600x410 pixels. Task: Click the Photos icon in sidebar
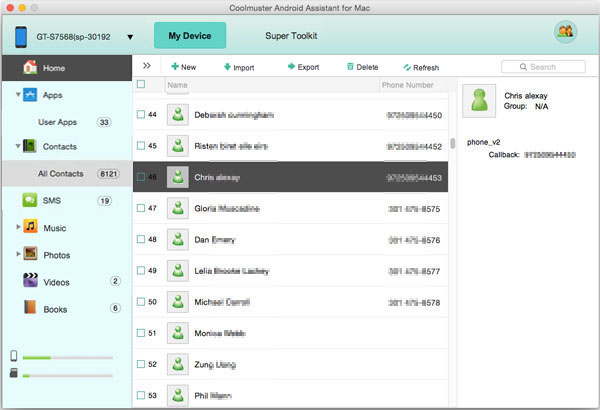[31, 255]
